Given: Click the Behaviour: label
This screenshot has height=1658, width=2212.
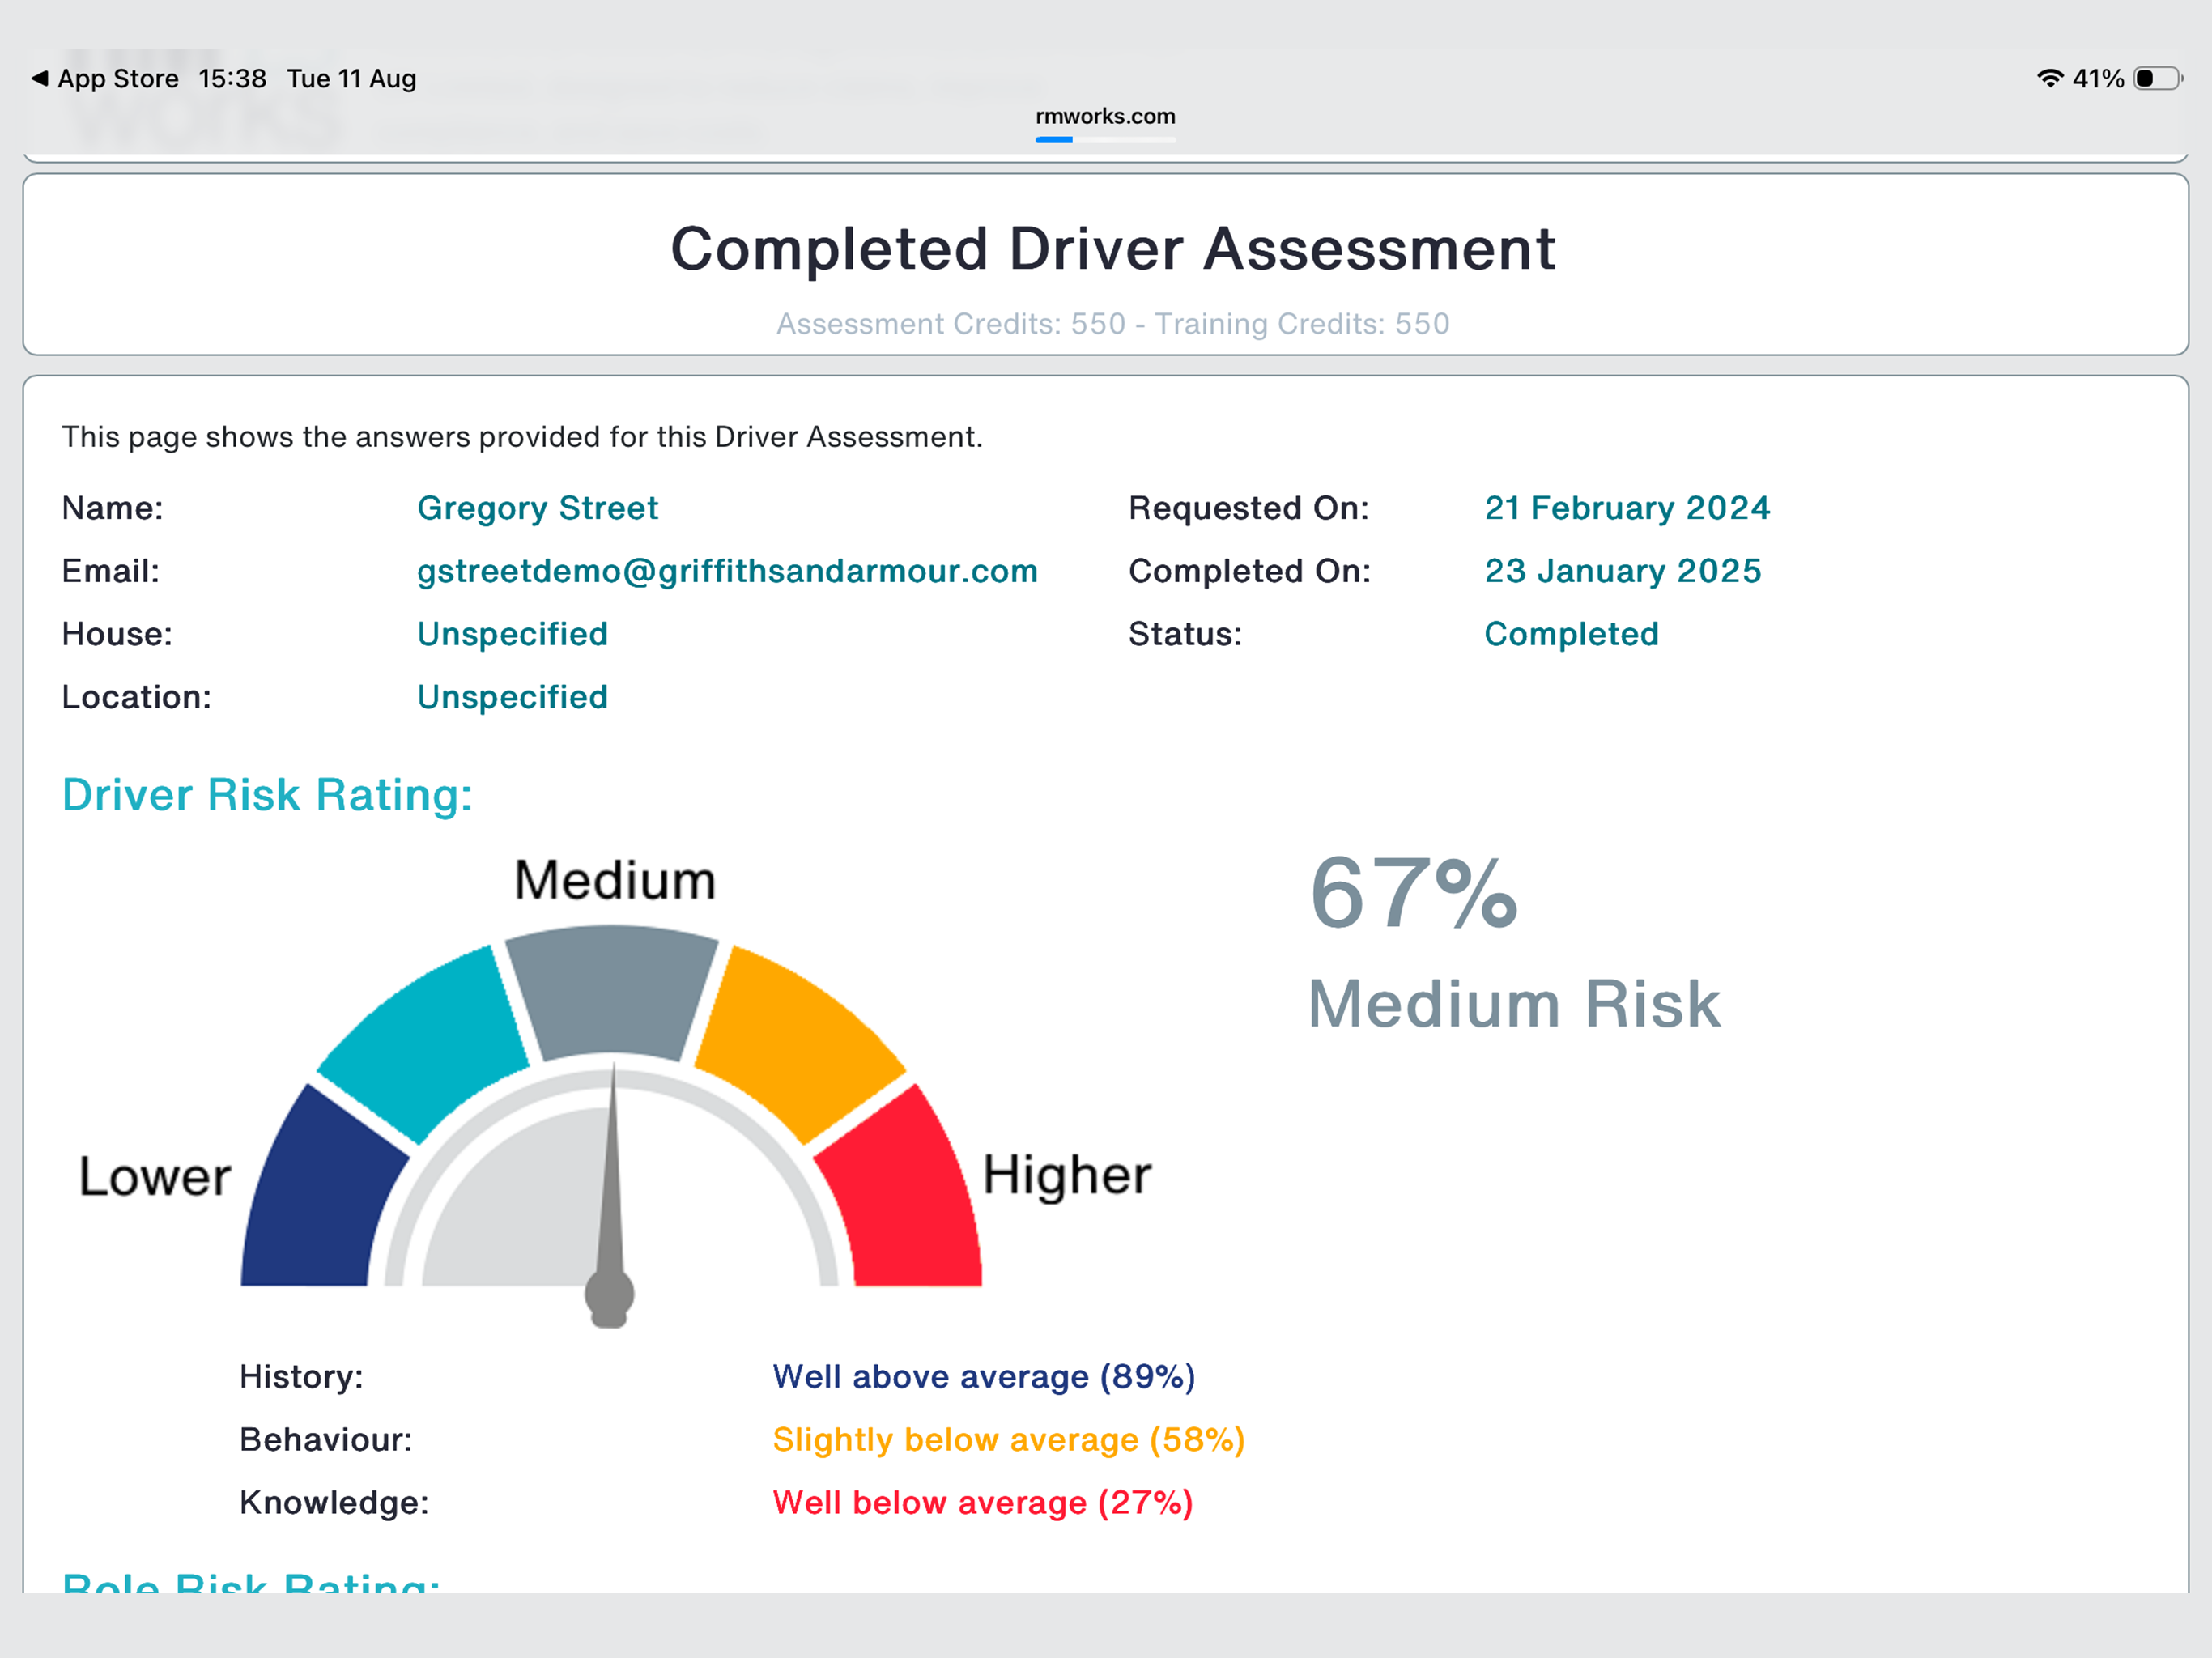Looking at the screenshot, I should (x=326, y=1440).
